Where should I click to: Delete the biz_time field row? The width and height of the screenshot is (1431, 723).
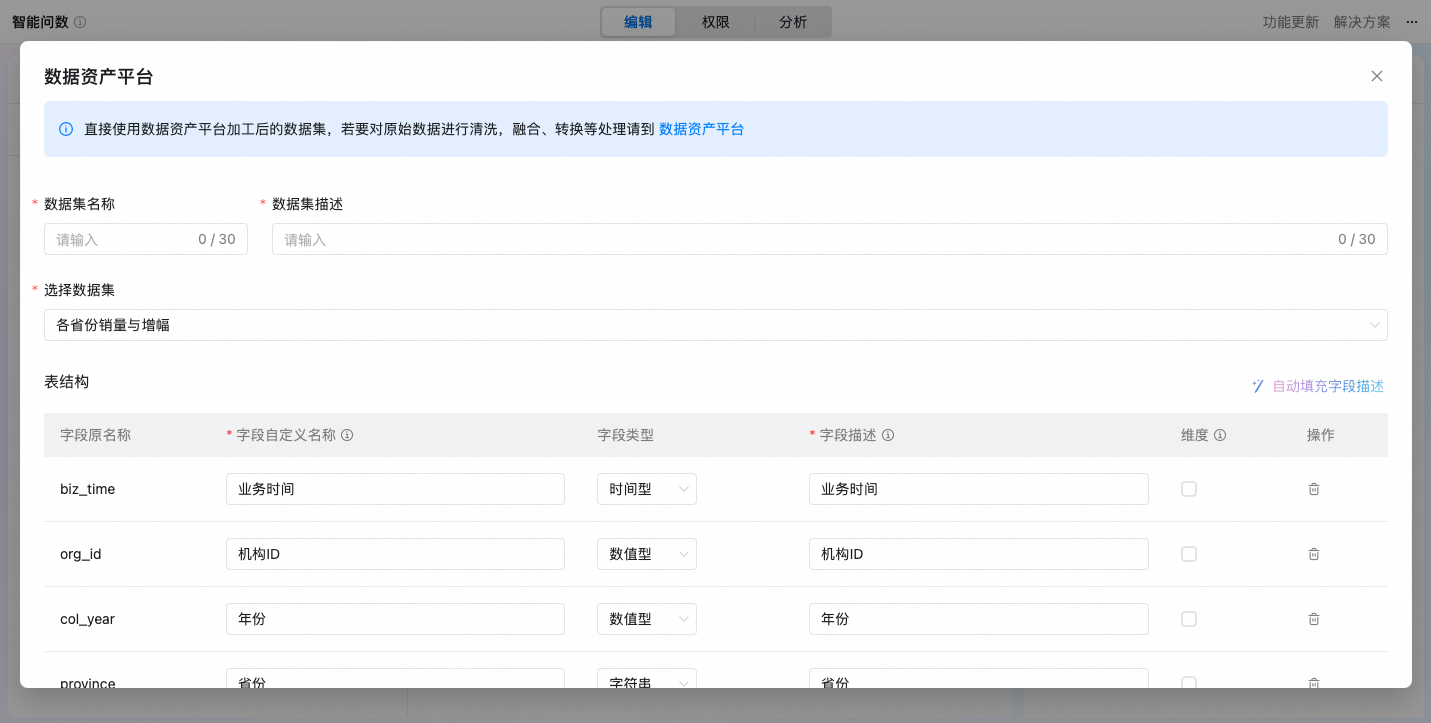pos(1314,489)
